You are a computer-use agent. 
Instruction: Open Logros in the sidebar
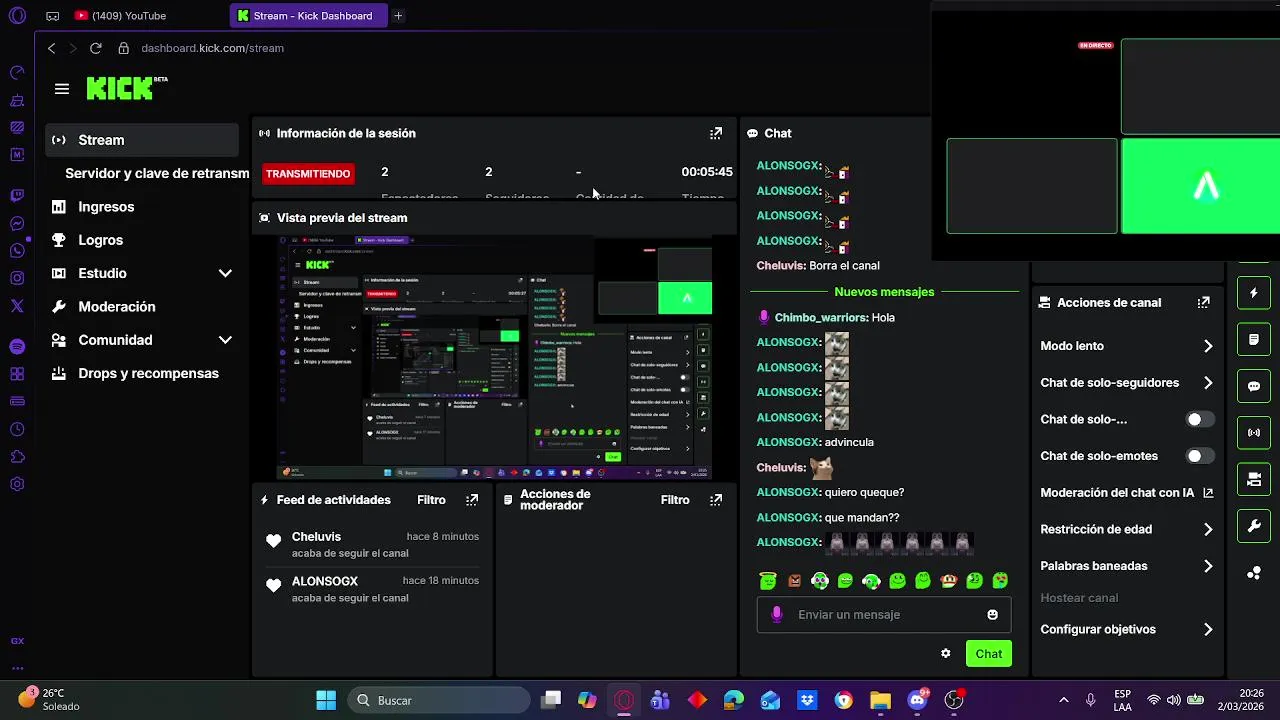click(100, 240)
